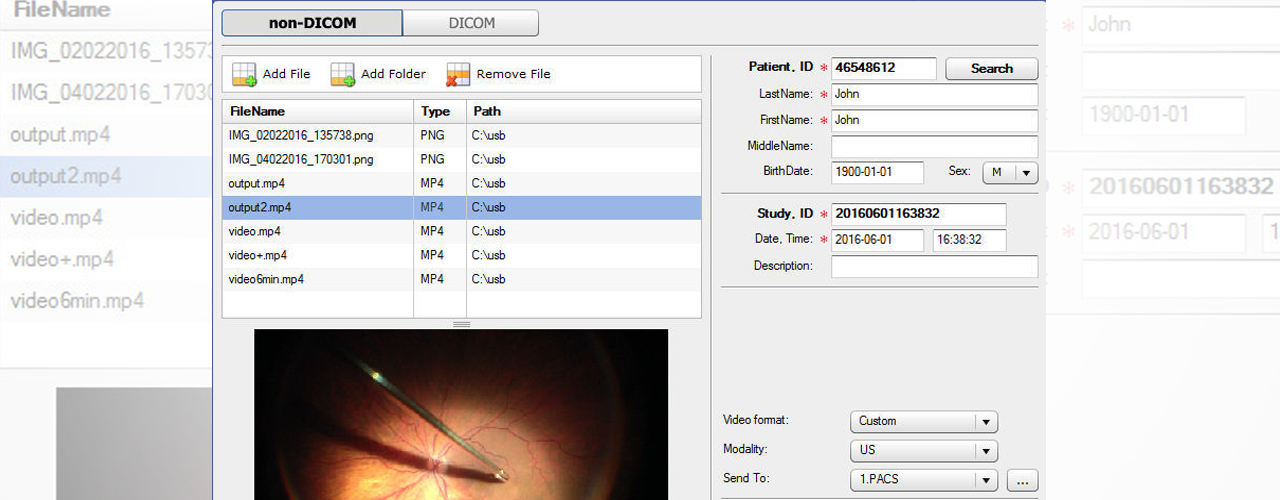The width and height of the screenshot is (1280, 500).
Task: Select file IMG_04022016_170301.png in dialog list
Action: 461,159
